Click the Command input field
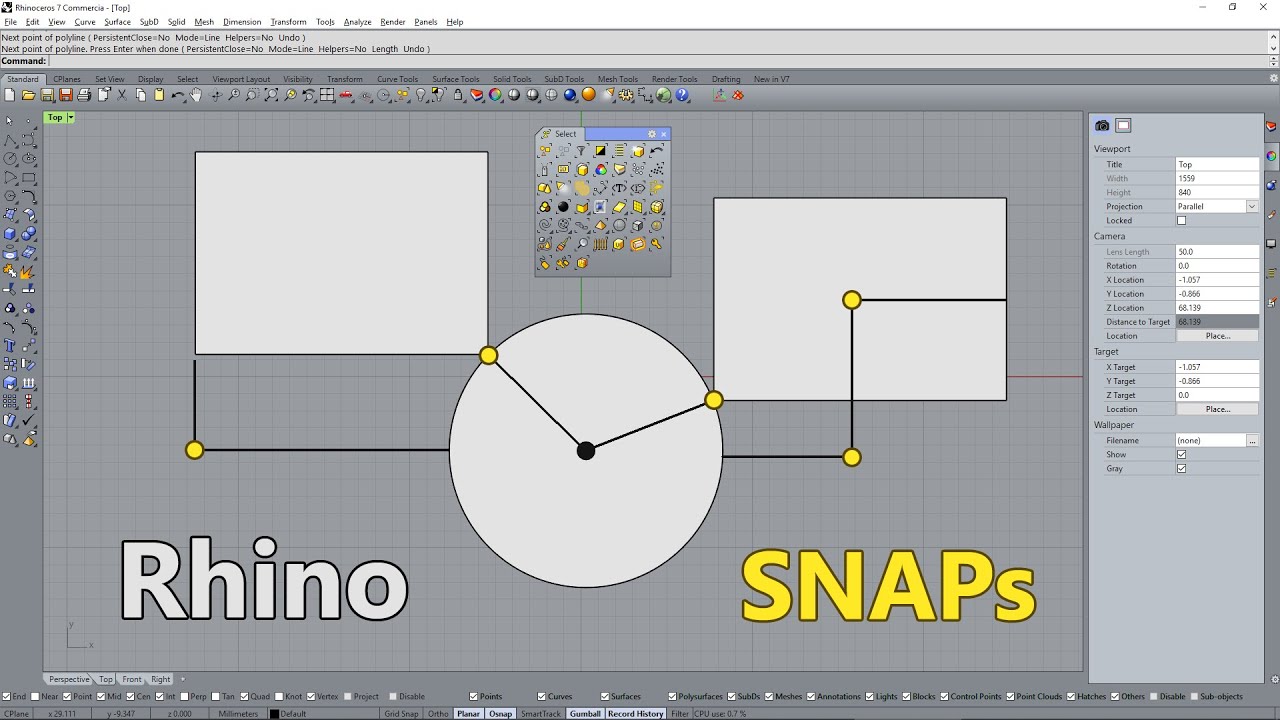 pos(660,61)
